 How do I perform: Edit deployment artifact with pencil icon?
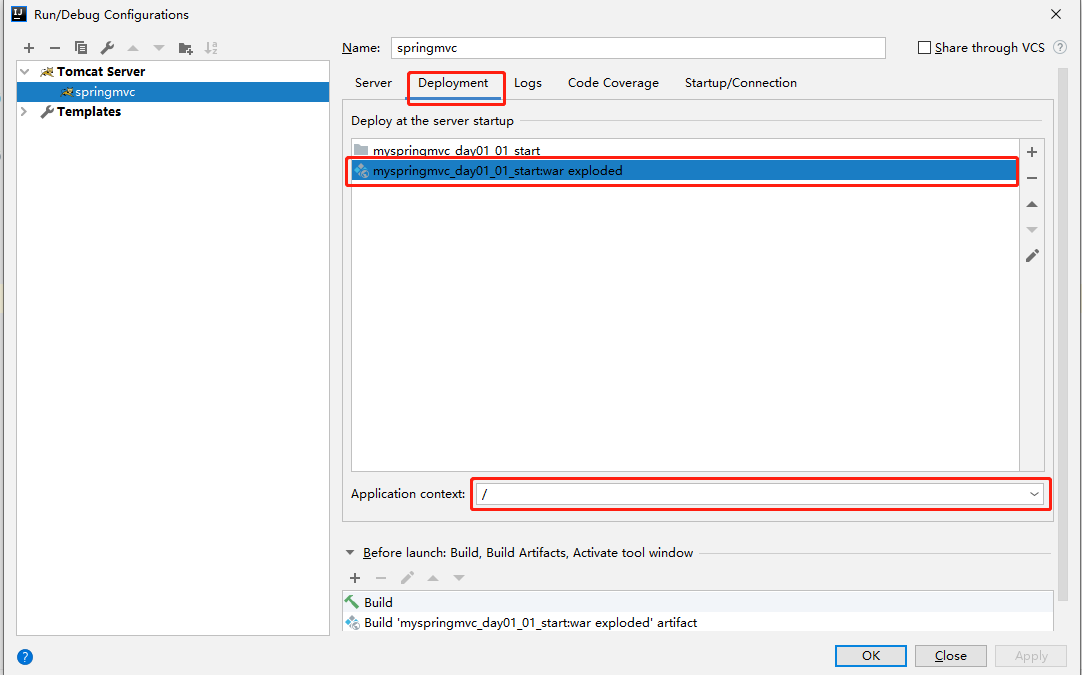tap(1032, 256)
